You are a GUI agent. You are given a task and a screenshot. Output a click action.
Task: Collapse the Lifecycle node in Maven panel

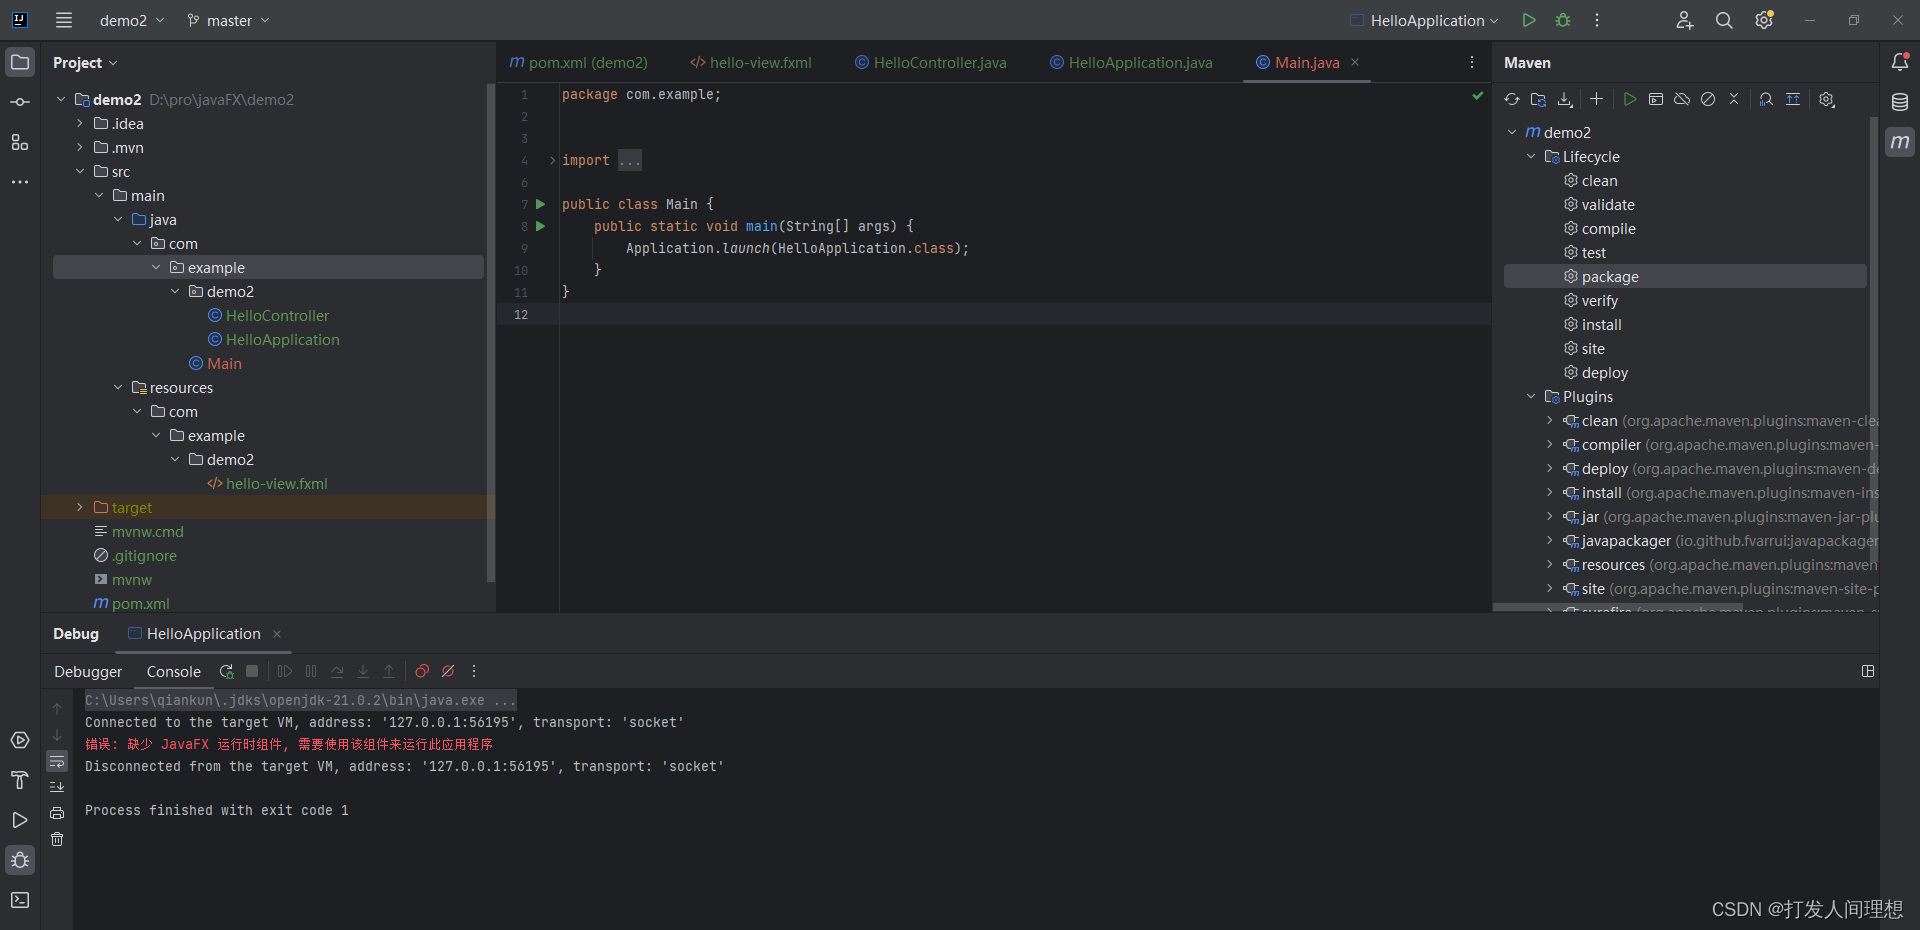(1531, 156)
